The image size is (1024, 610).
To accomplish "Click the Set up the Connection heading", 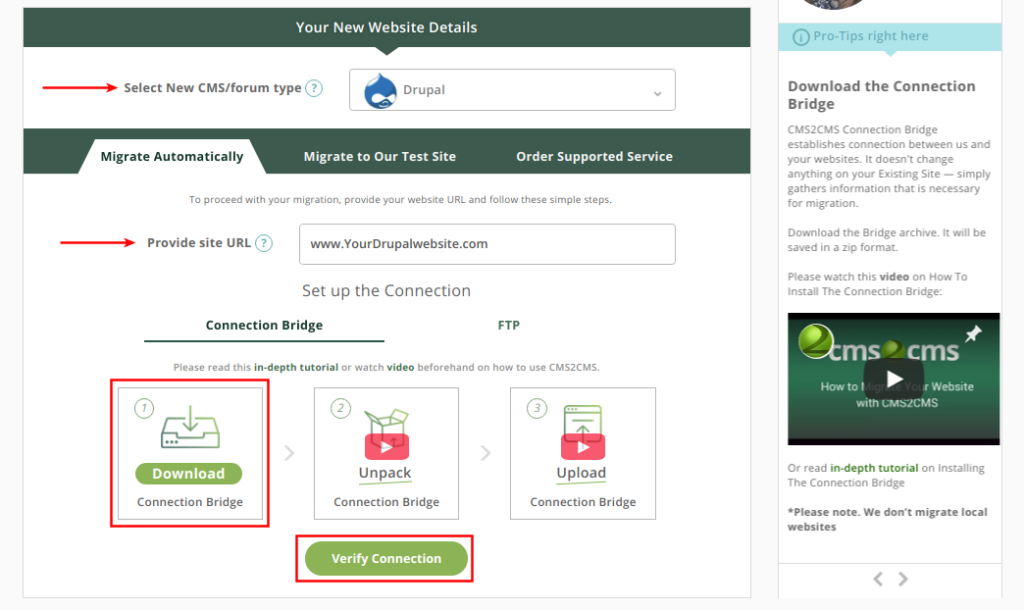I will 386,291.
